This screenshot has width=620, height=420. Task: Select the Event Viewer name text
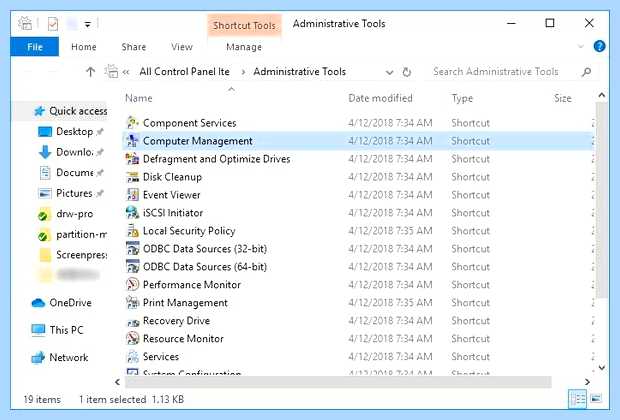pyautogui.click(x=172, y=195)
